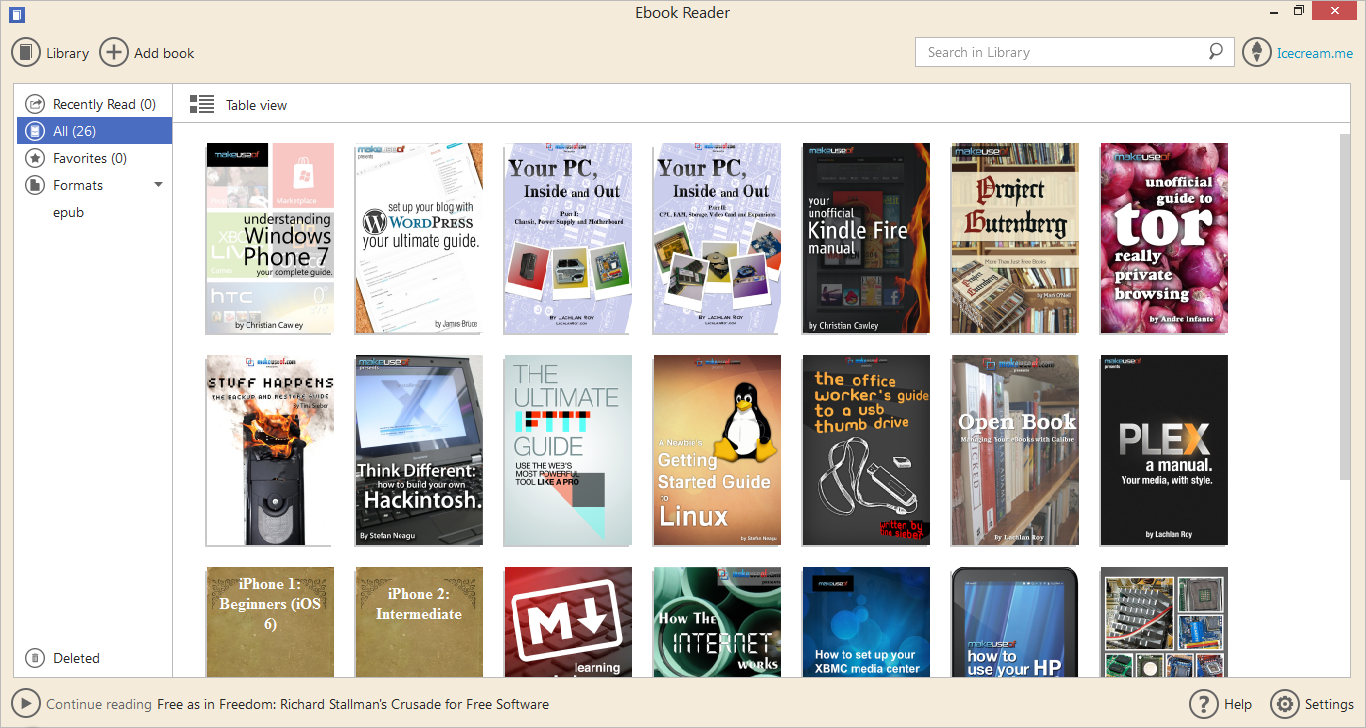Open the XBMC media center book
Viewport: 1366px width, 728px height.
coord(866,622)
